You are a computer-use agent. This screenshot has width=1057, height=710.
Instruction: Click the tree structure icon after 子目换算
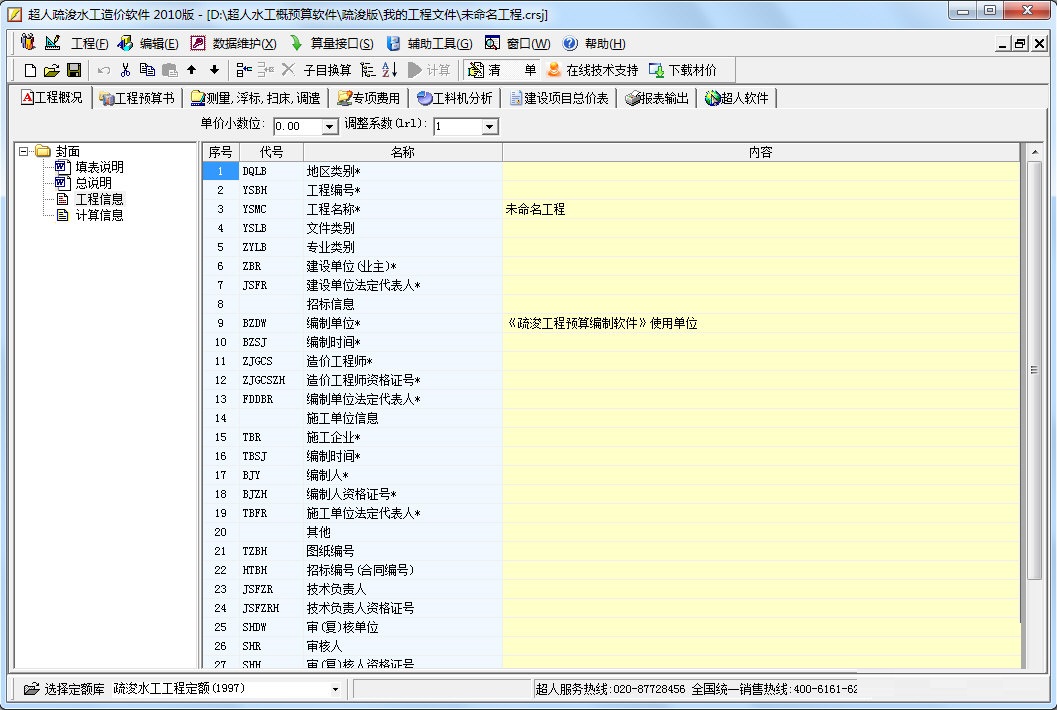click(367, 70)
